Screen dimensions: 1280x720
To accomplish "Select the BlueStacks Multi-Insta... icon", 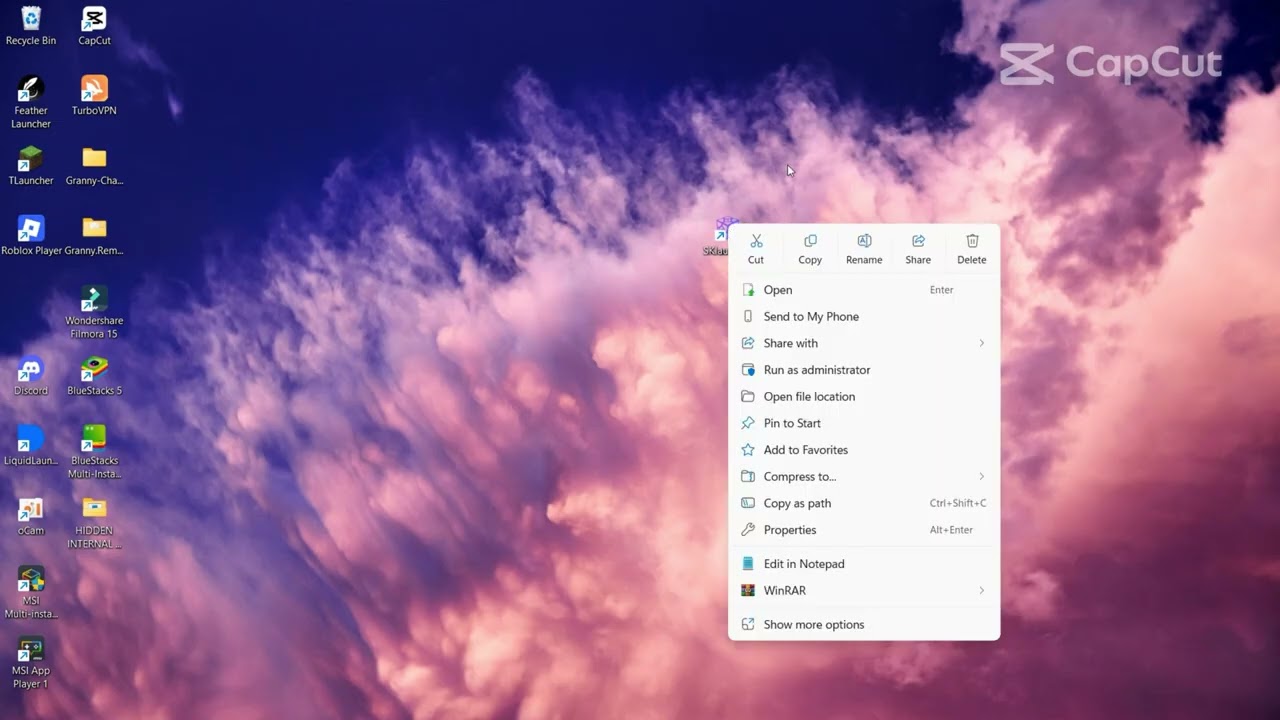I will coord(94,452).
